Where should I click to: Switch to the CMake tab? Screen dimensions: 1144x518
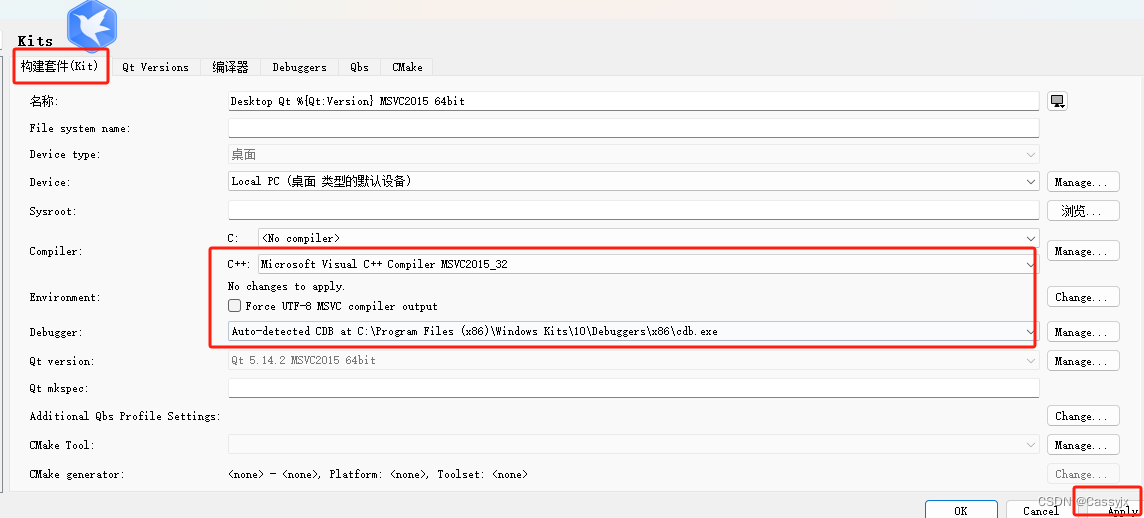(x=407, y=67)
